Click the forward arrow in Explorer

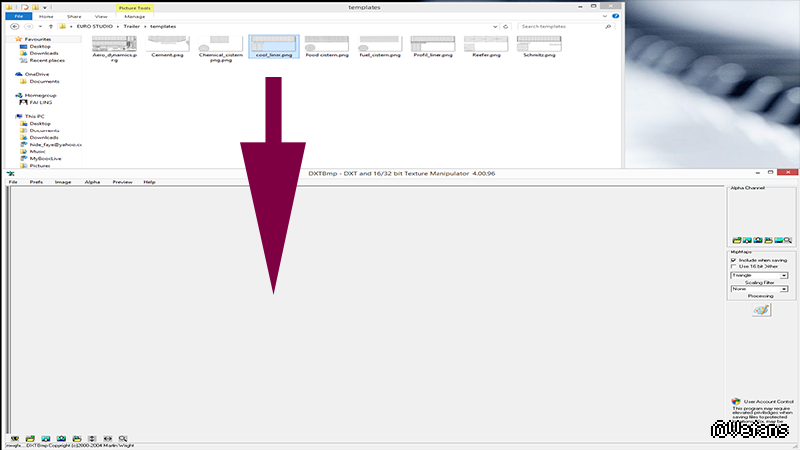pos(29,27)
